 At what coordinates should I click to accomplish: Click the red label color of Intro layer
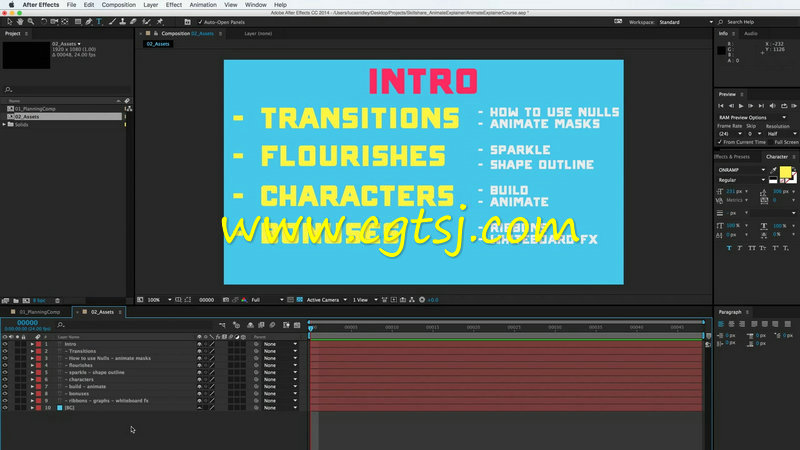click(38, 344)
